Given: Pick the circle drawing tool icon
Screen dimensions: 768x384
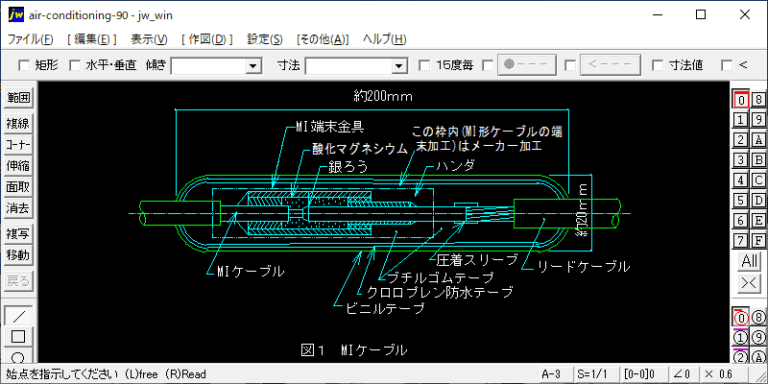Looking at the screenshot, I should [x=19, y=356].
